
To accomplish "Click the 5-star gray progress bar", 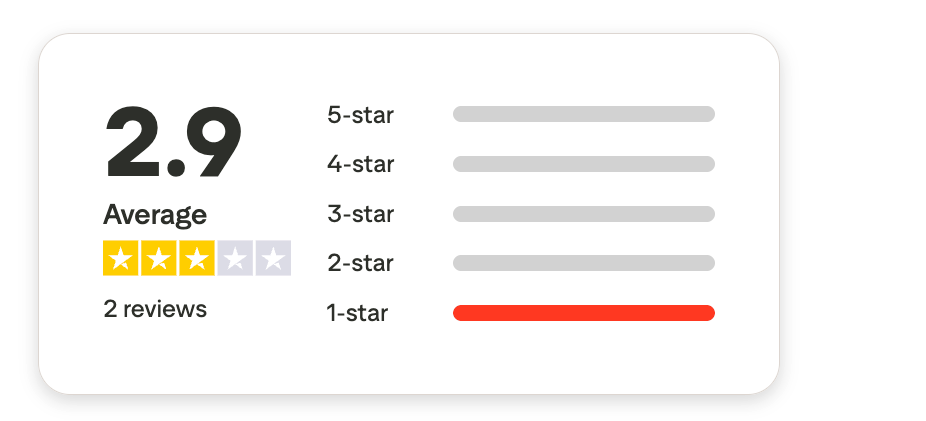I will [583, 114].
